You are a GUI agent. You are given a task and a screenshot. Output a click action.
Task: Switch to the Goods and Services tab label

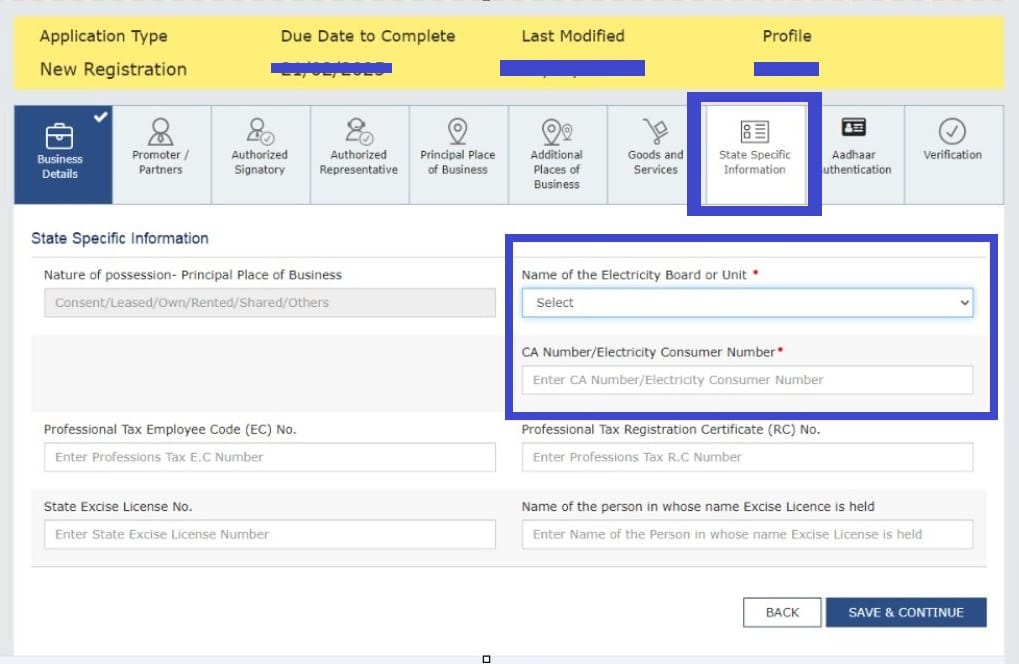(656, 162)
